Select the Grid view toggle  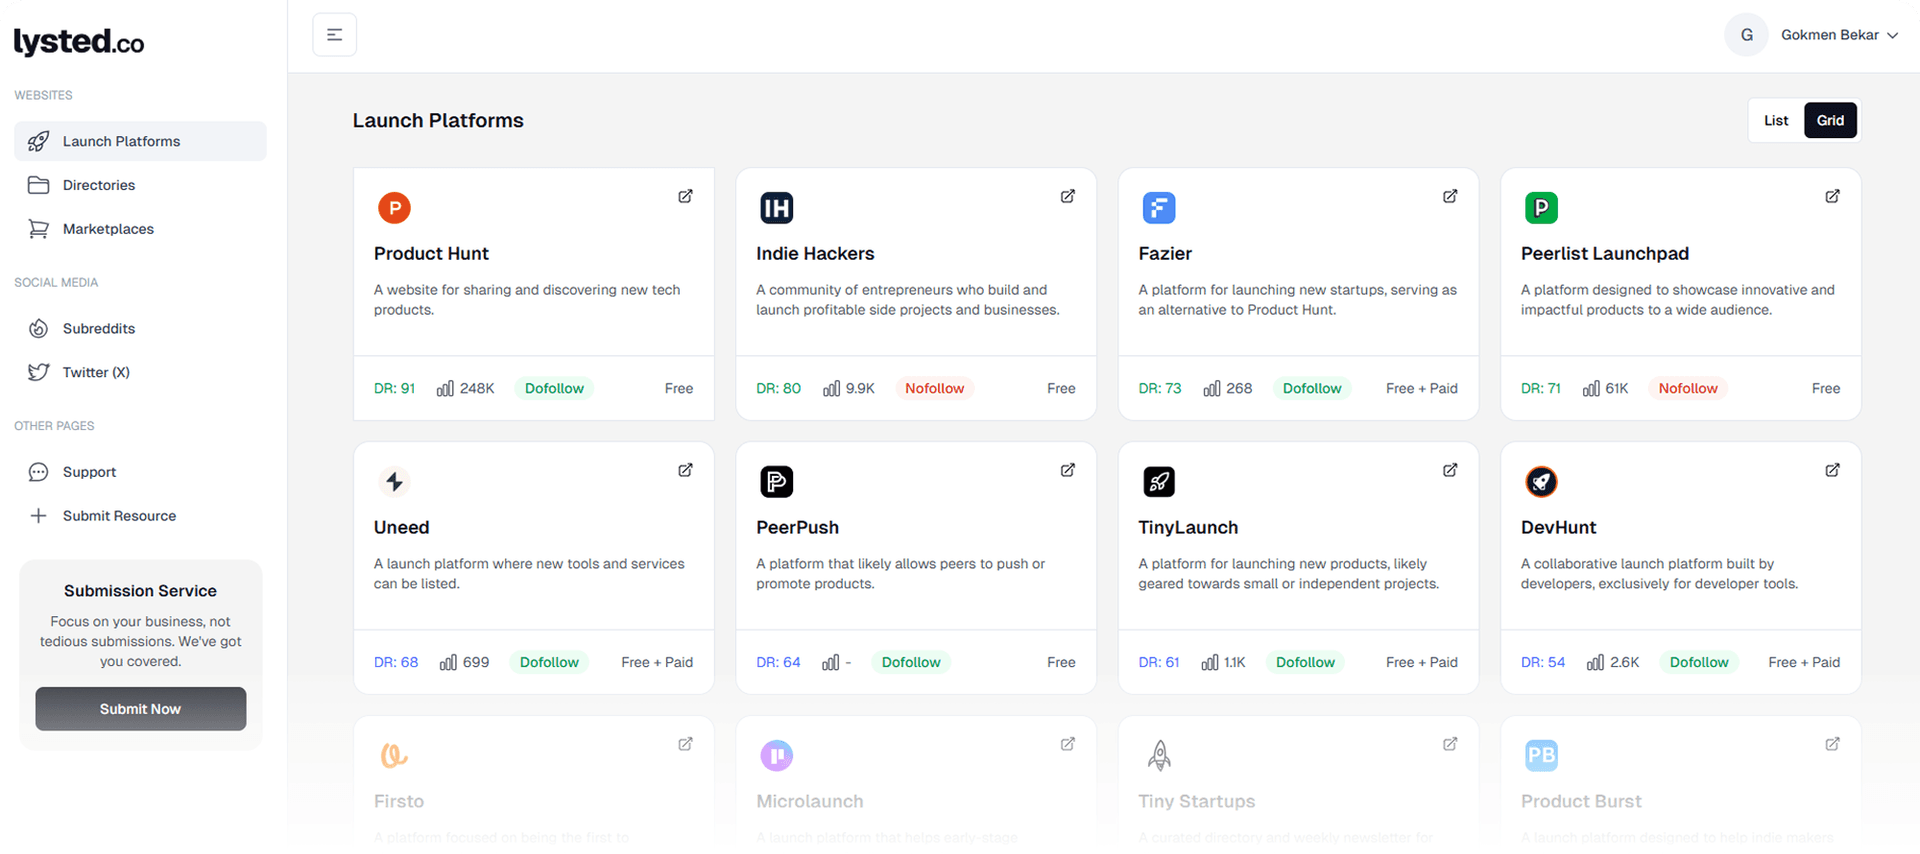point(1830,121)
